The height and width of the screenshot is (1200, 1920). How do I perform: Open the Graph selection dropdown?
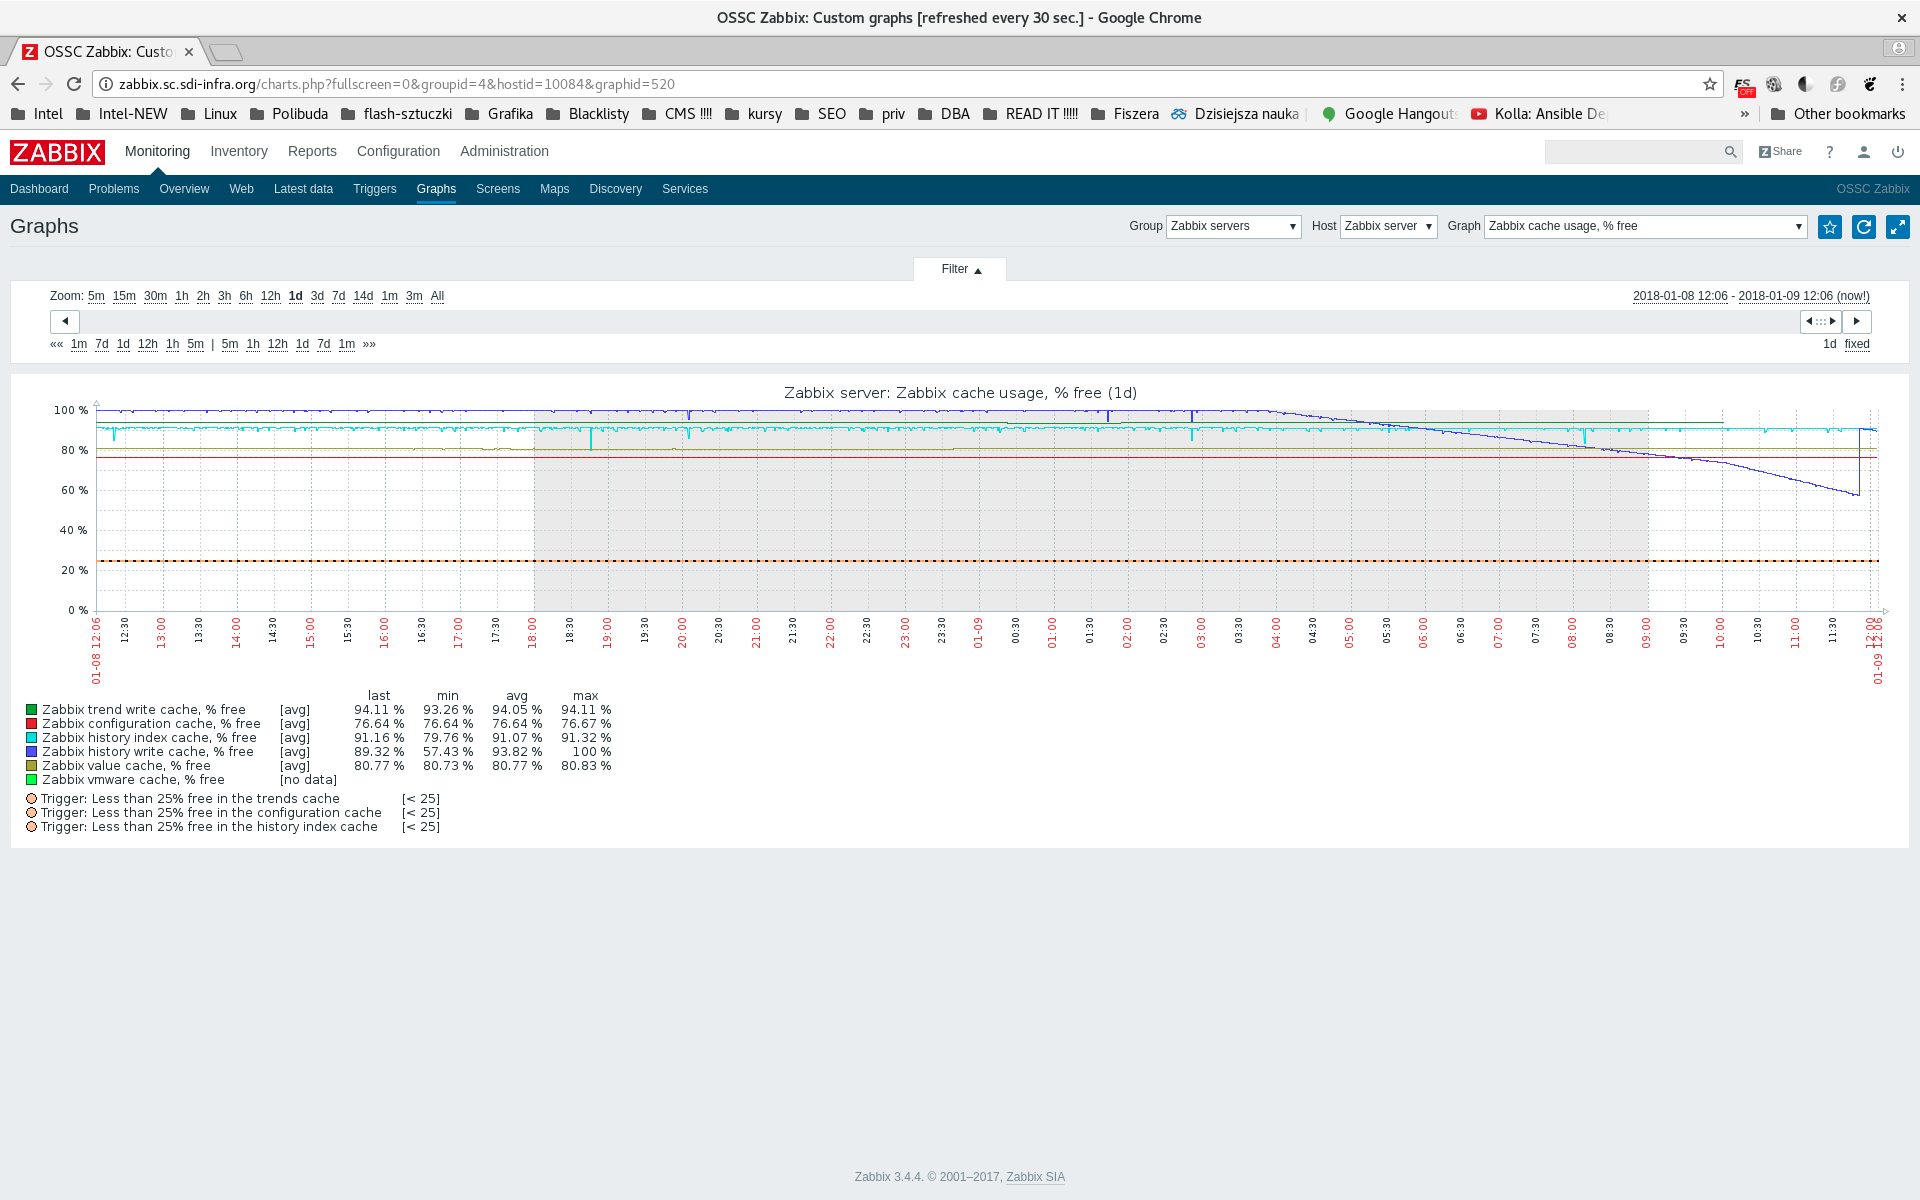(1646, 227)
